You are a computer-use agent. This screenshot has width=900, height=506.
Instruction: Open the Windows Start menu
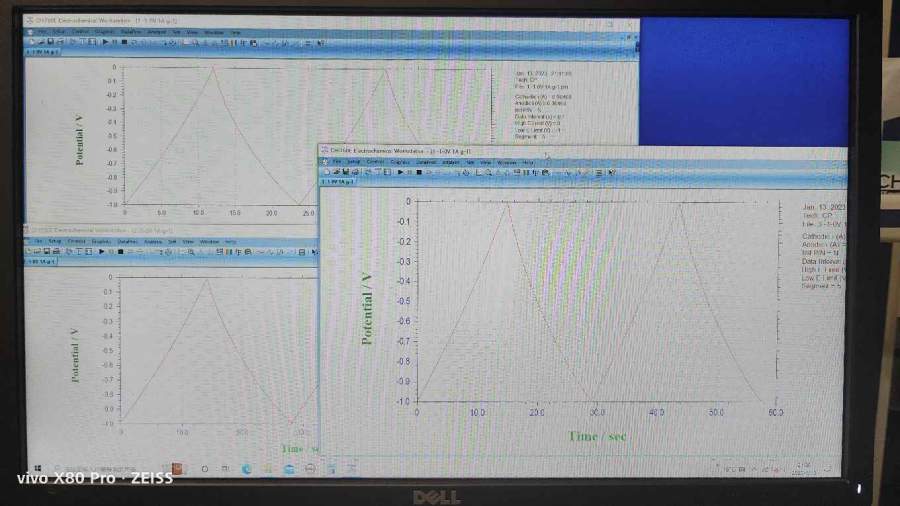pyautogui.click(x=37, y=468)
